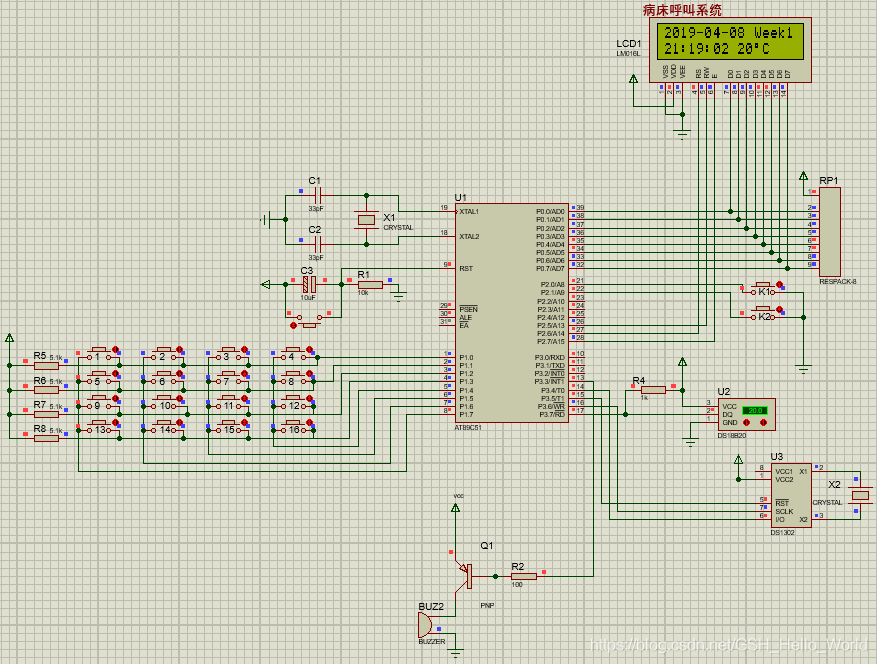Select the BUZZ2 buzzer component
This screenshot has width=877, height=664.
pyautogui.click(x=425, y=625)
